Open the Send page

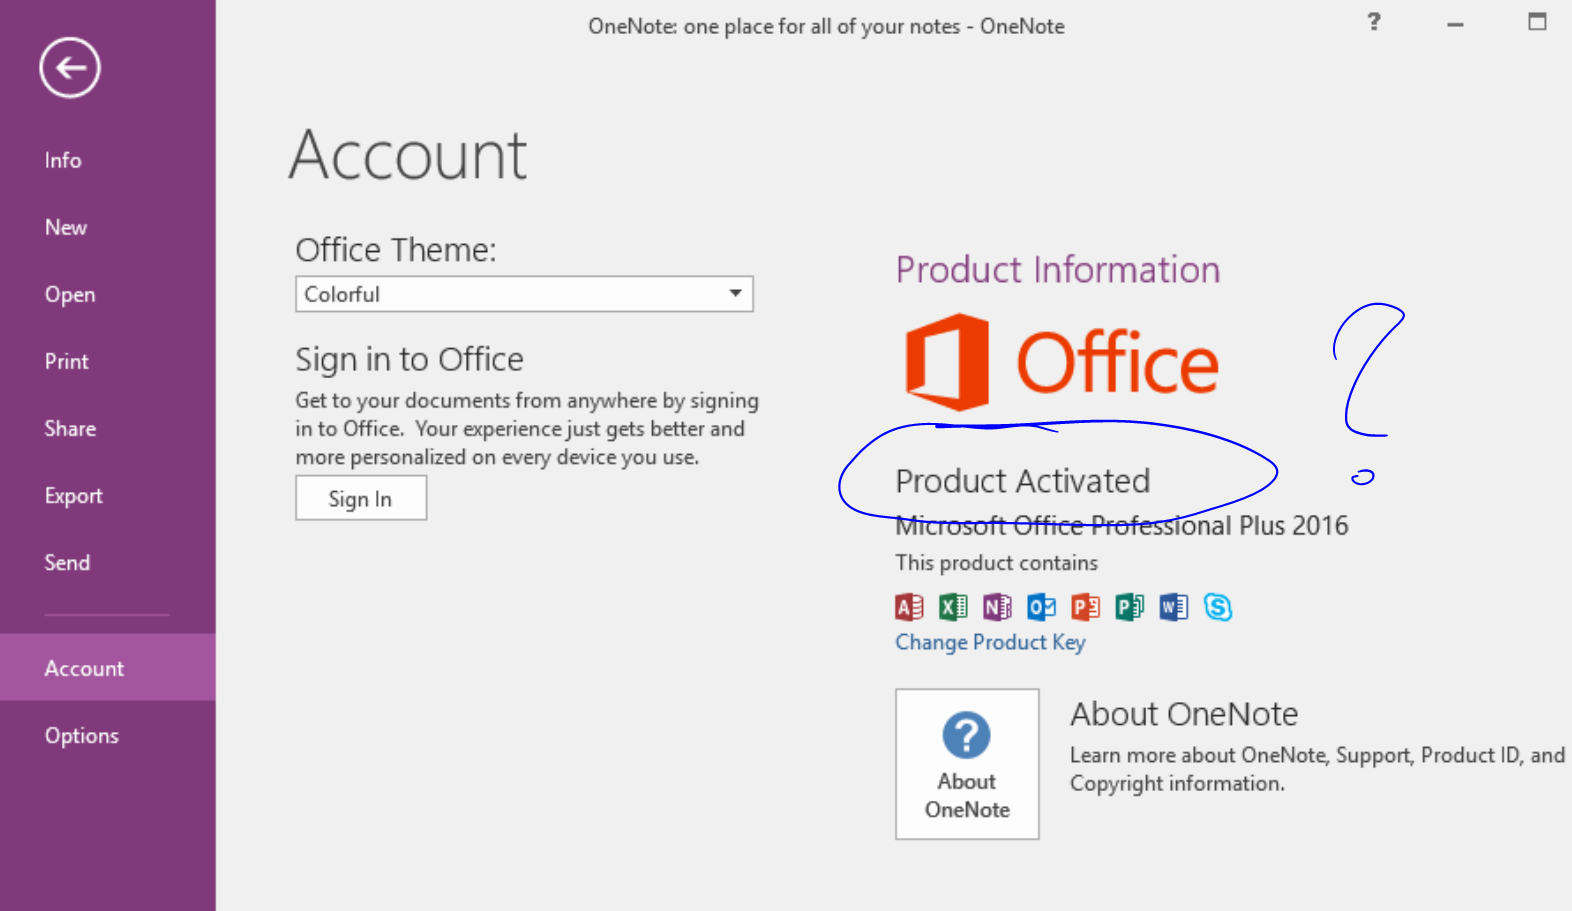tap(67, 562)
